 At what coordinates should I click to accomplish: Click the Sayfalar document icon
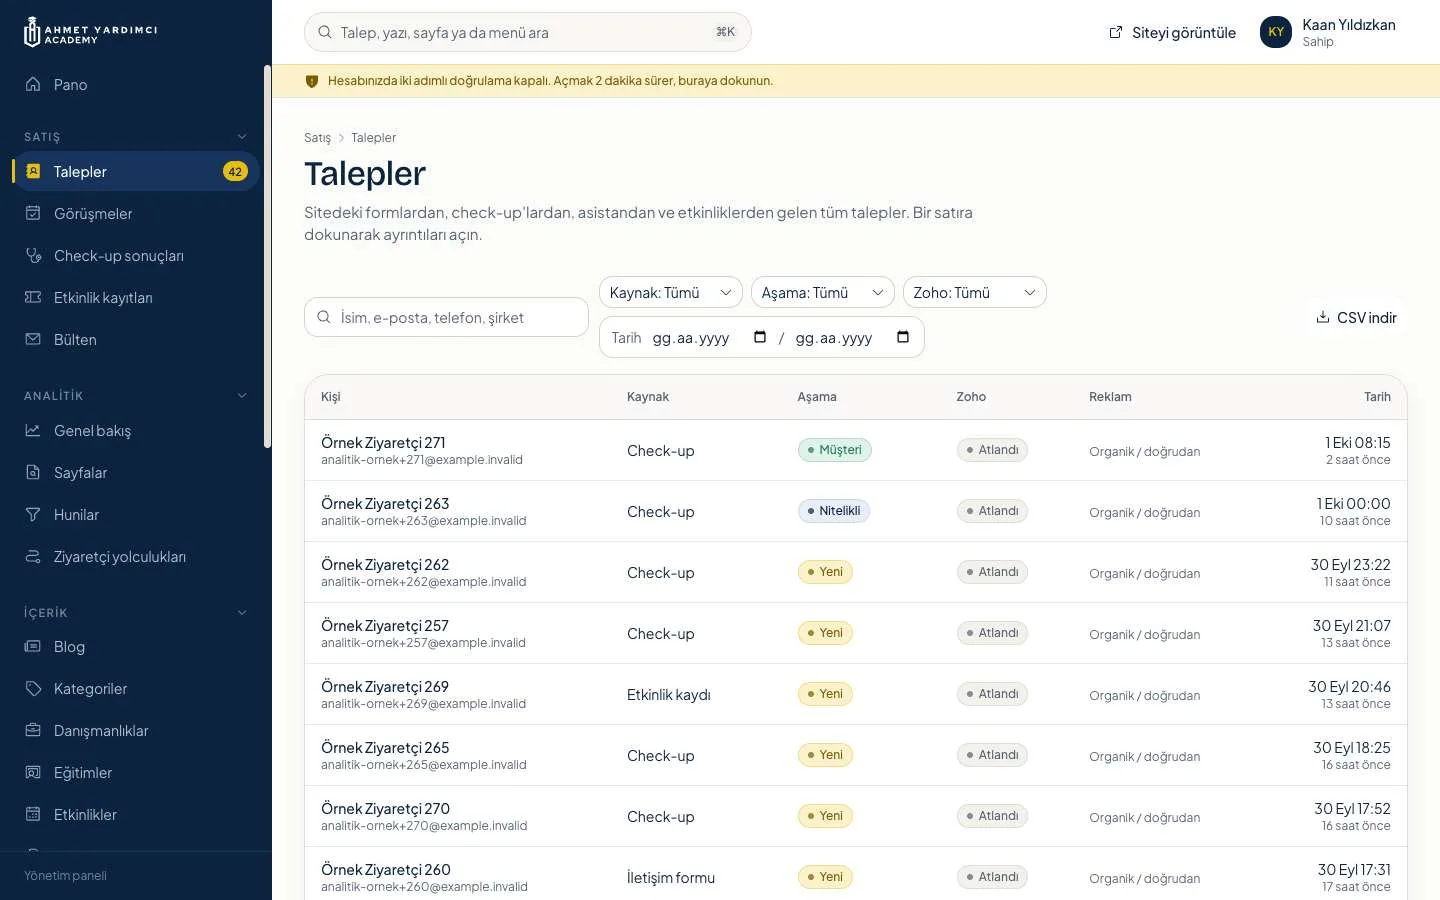tap(33, 472)
